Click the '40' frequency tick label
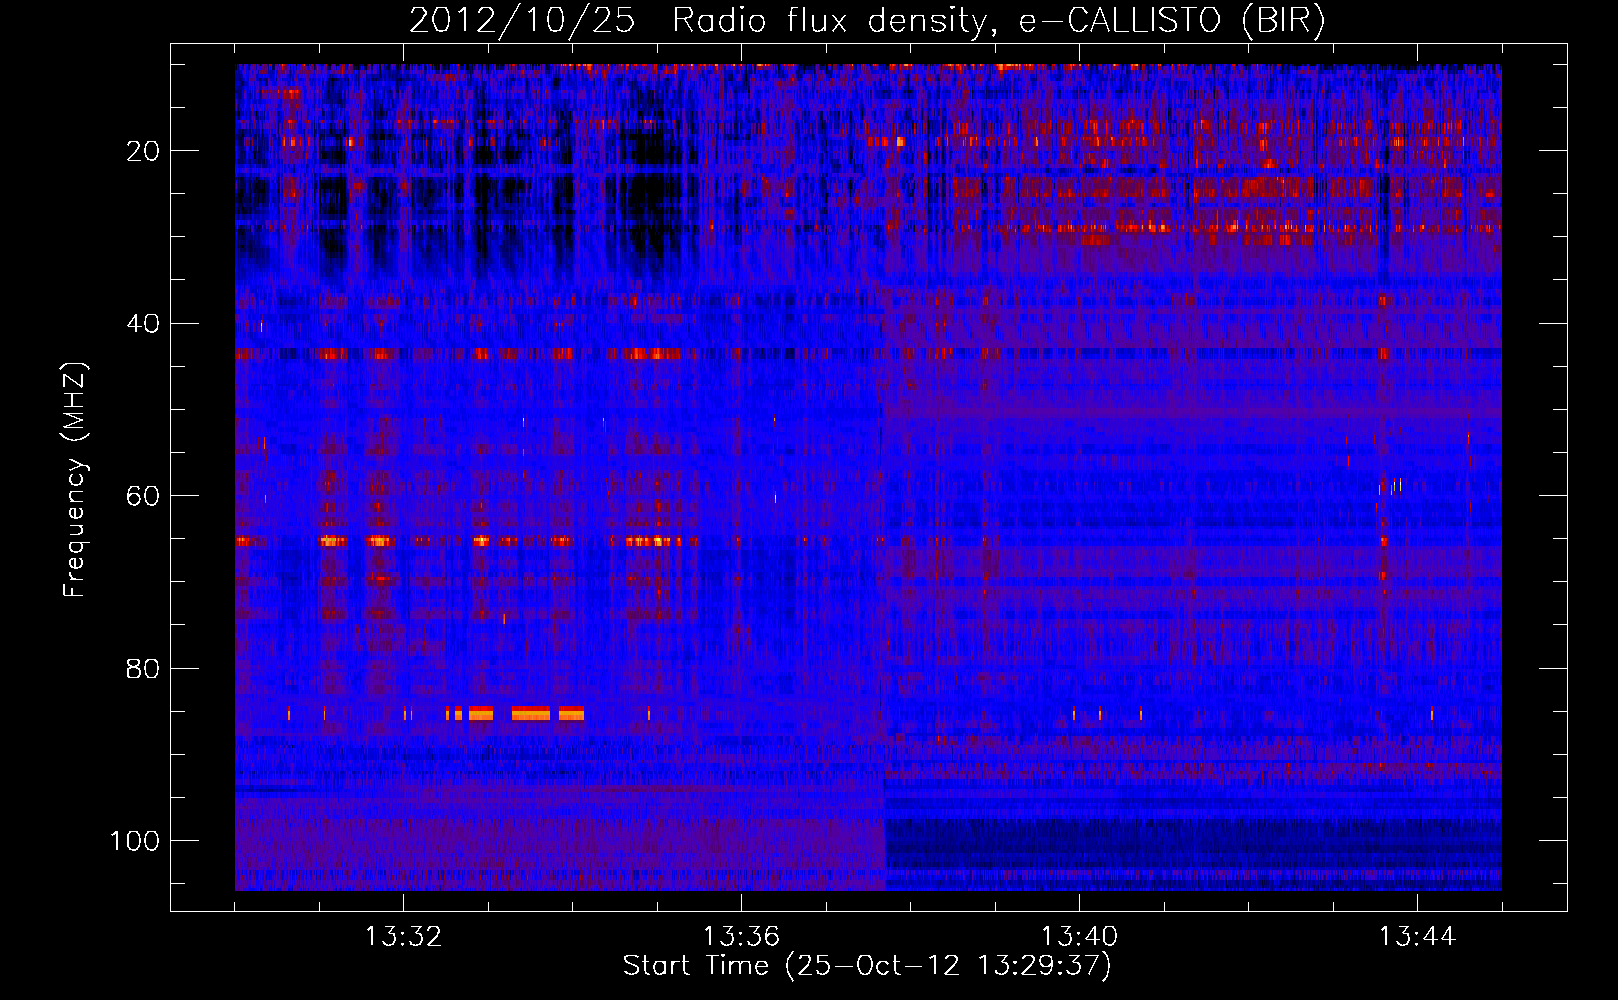The height and width of the screenshot is (1000, 1618). pos(143,324)
